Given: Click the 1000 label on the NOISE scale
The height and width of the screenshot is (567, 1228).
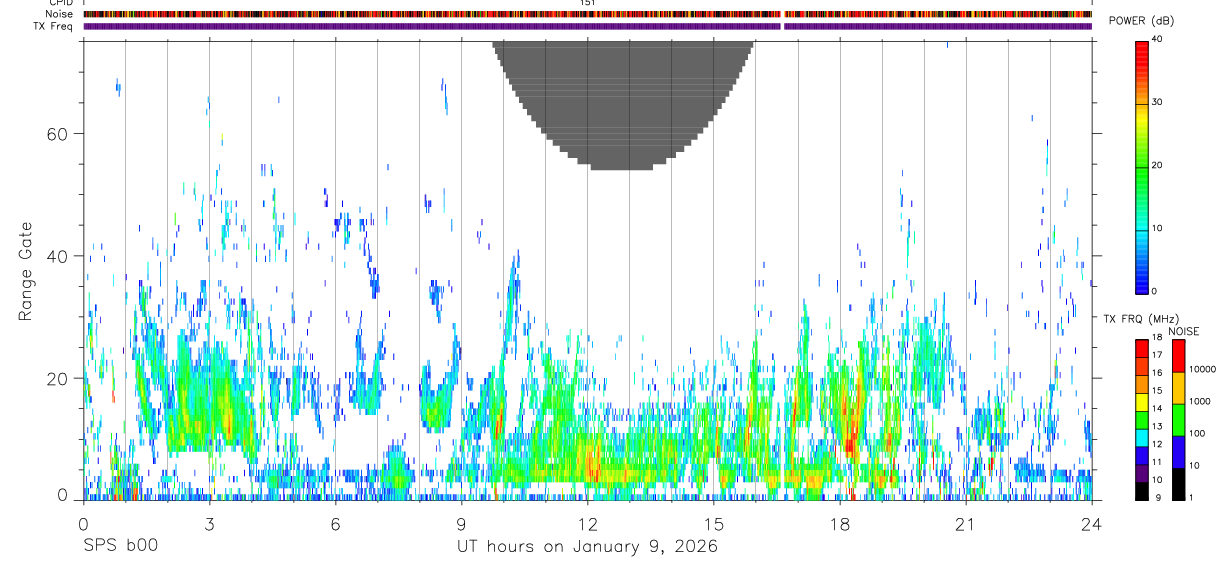Looking at the screenshot, I should click(x=1199, y=401).
